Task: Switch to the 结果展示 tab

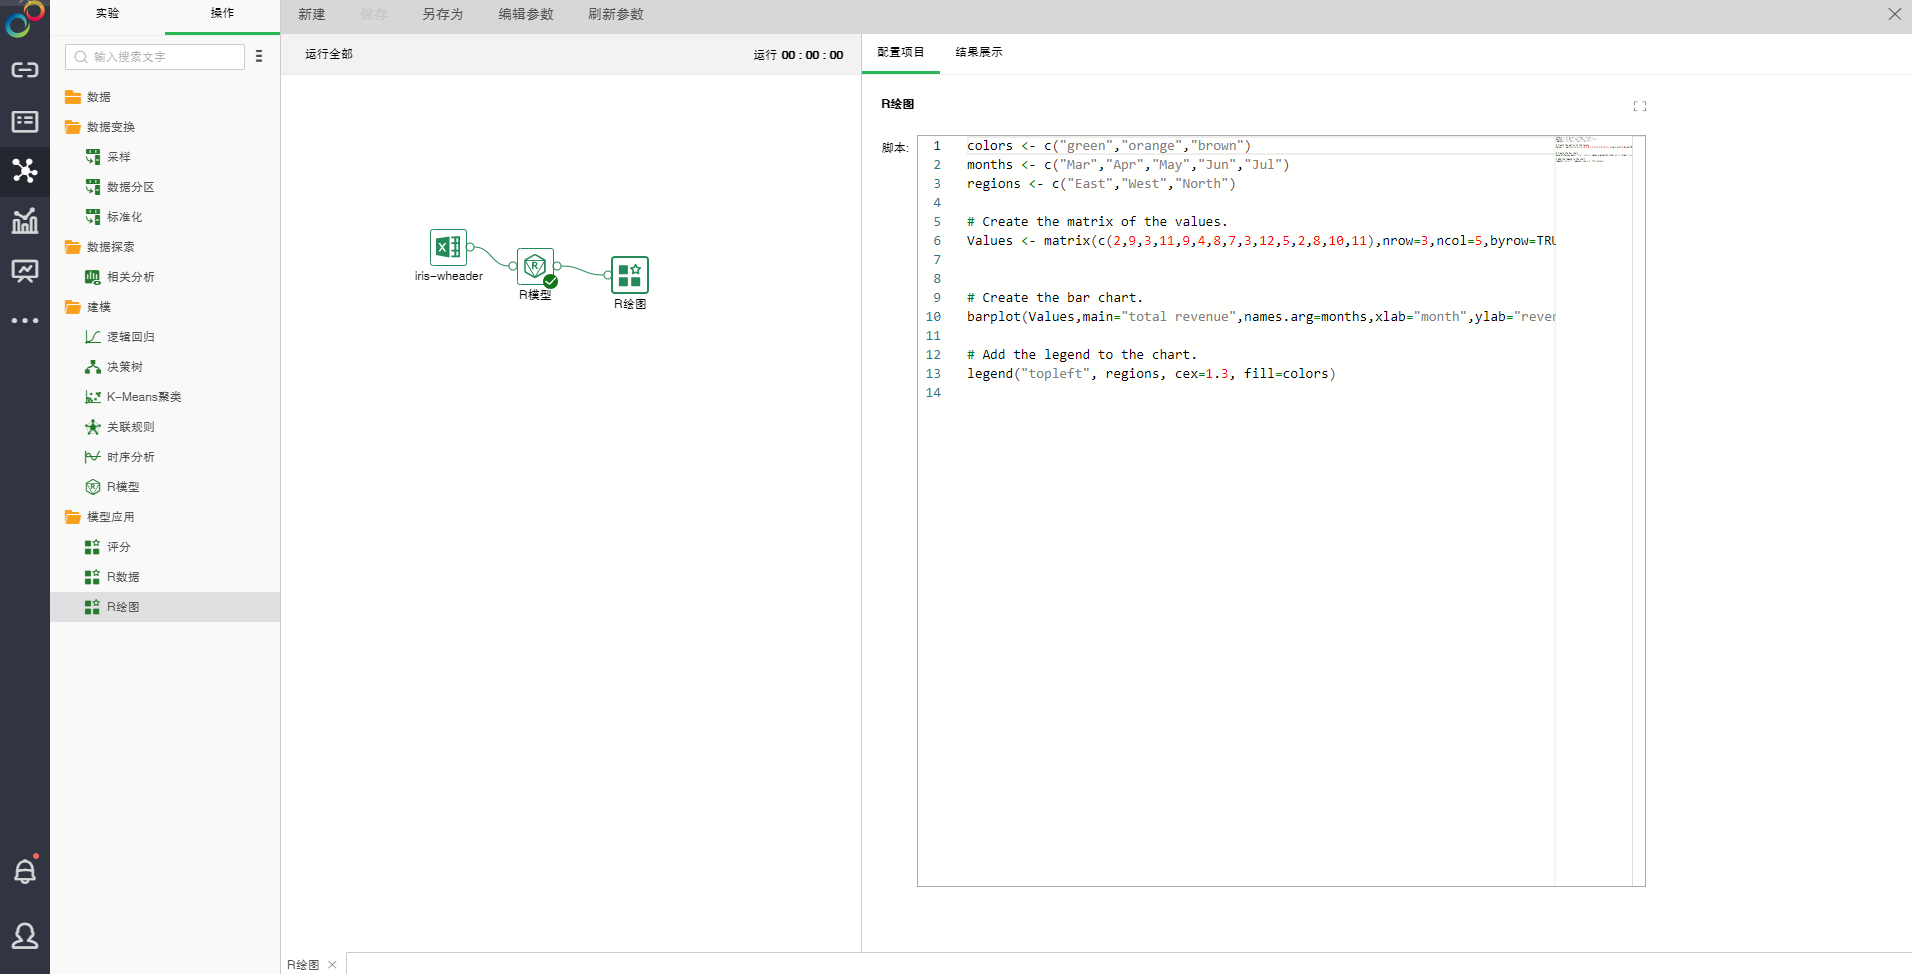Action: (x=978, y=52)
